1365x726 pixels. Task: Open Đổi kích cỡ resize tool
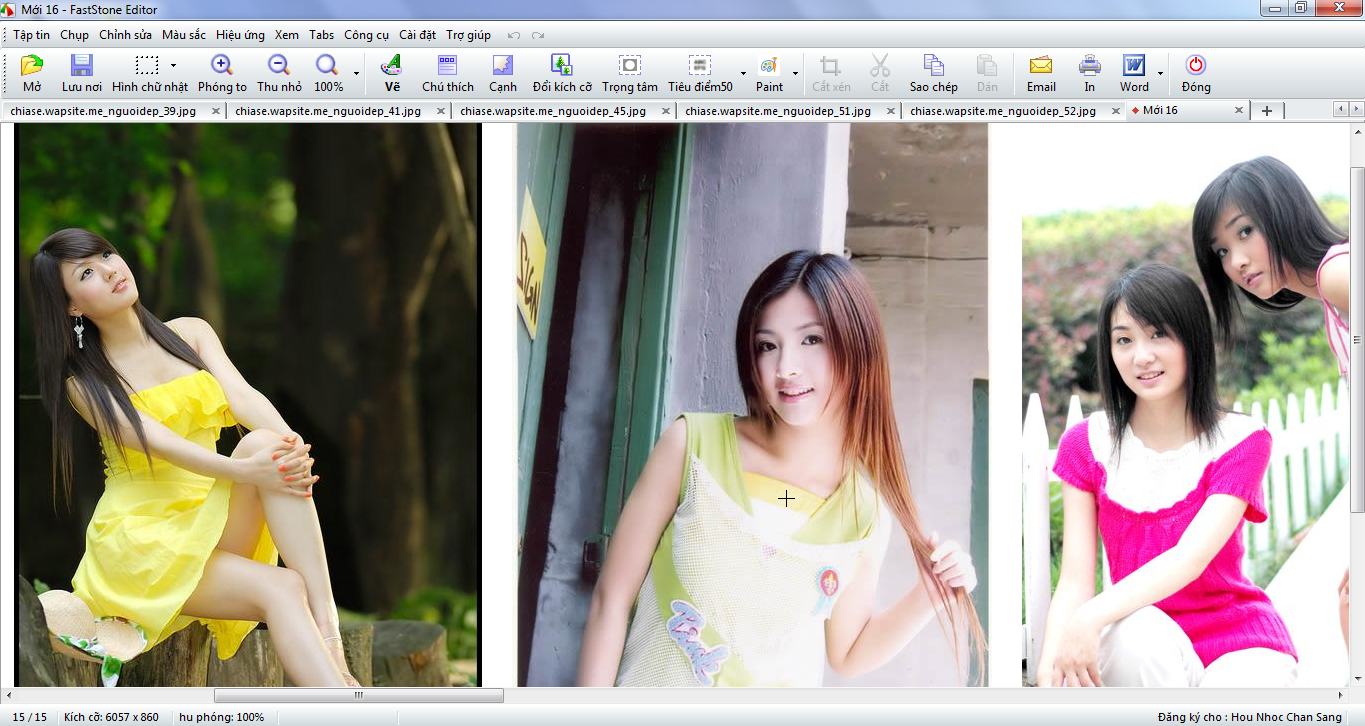click(x=562, y=75)
